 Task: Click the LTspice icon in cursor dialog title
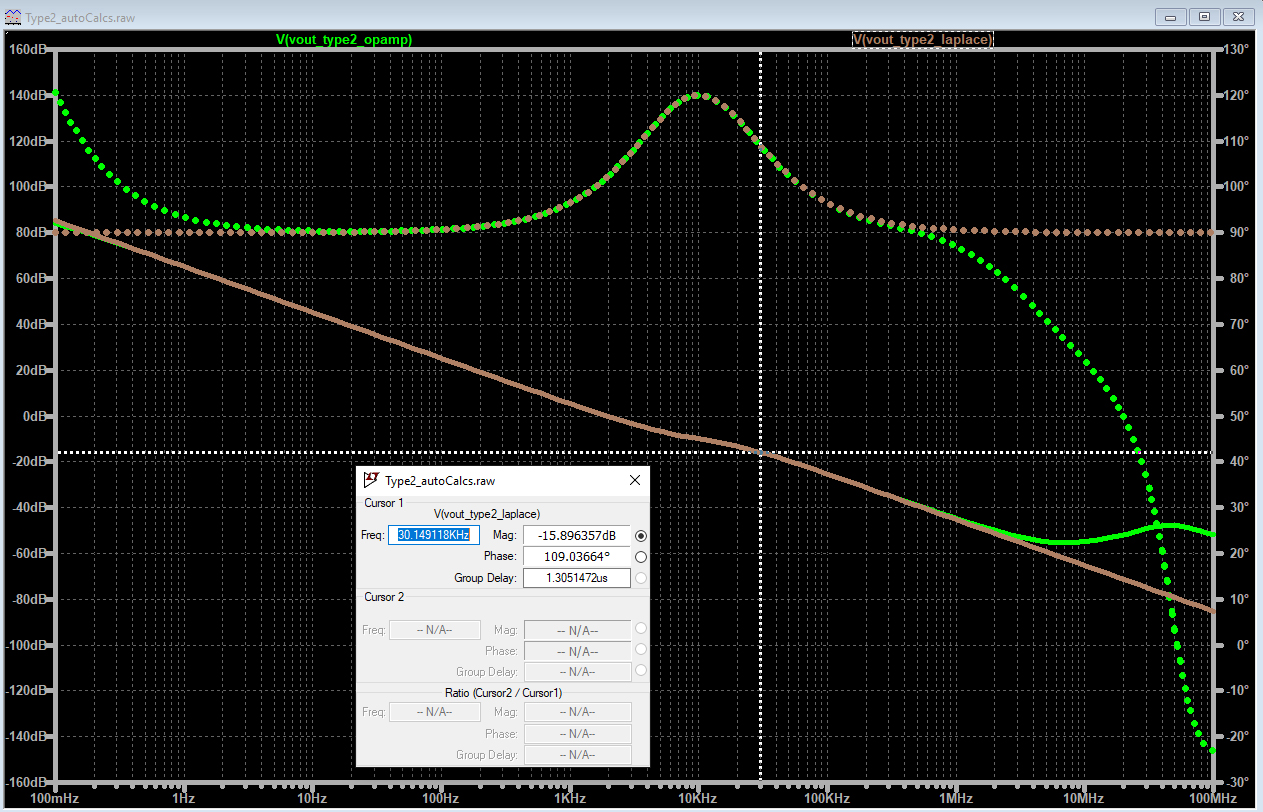click(x=371, y=480)
